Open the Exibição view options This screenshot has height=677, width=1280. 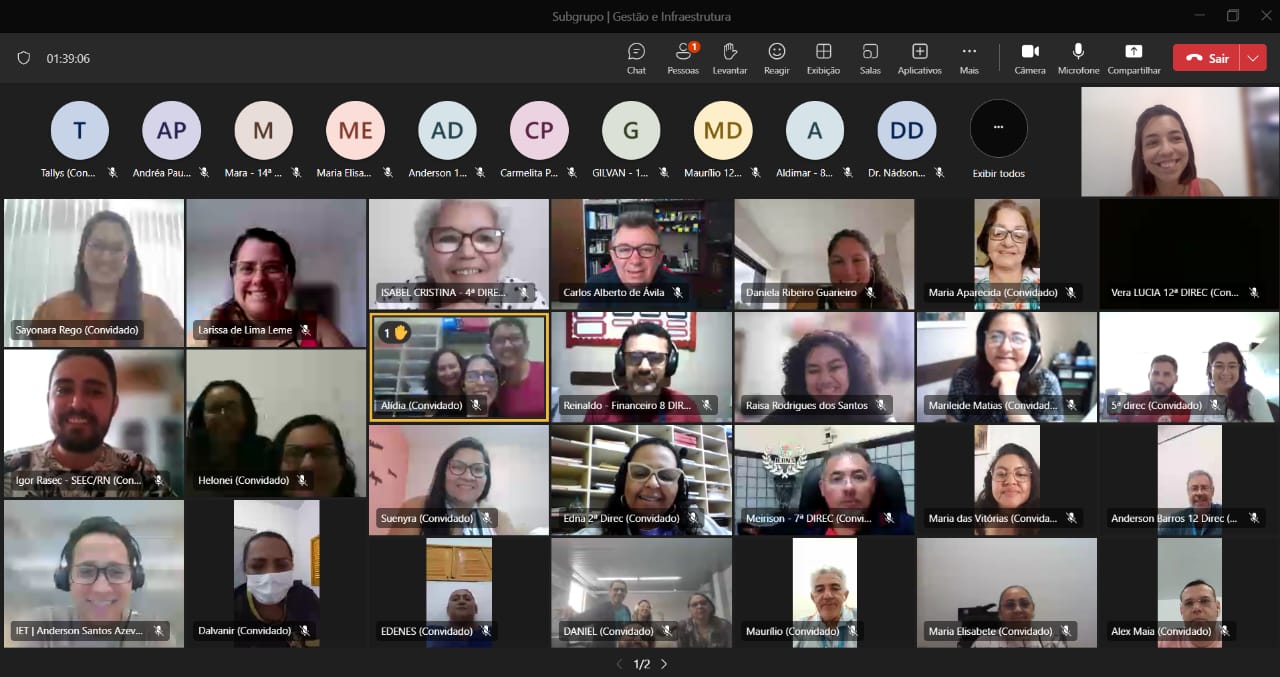(x=823, y=58)
